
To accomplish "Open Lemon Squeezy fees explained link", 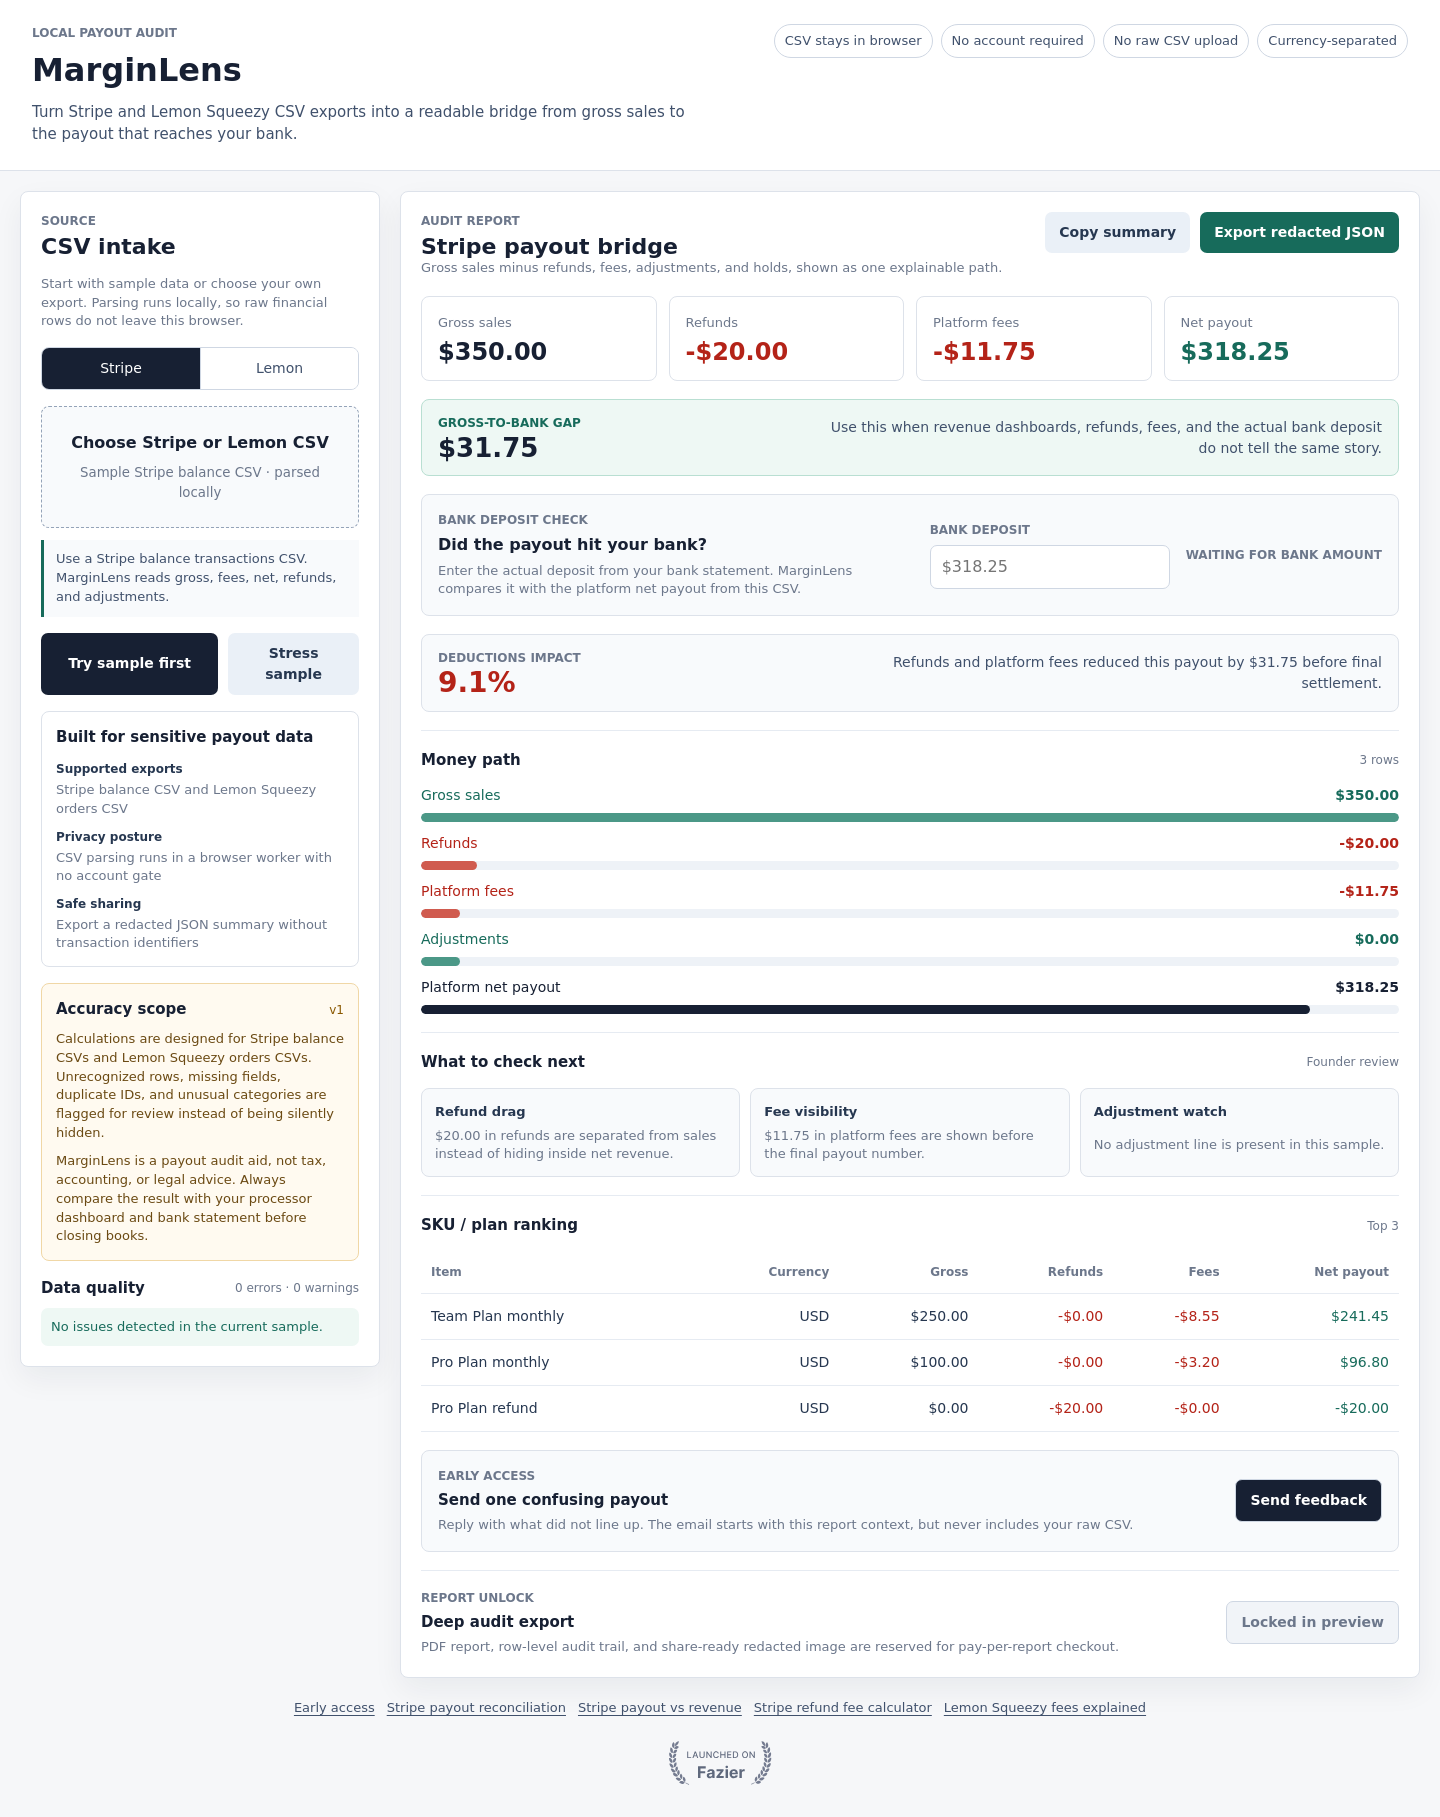I will tap(1045, 1707).
